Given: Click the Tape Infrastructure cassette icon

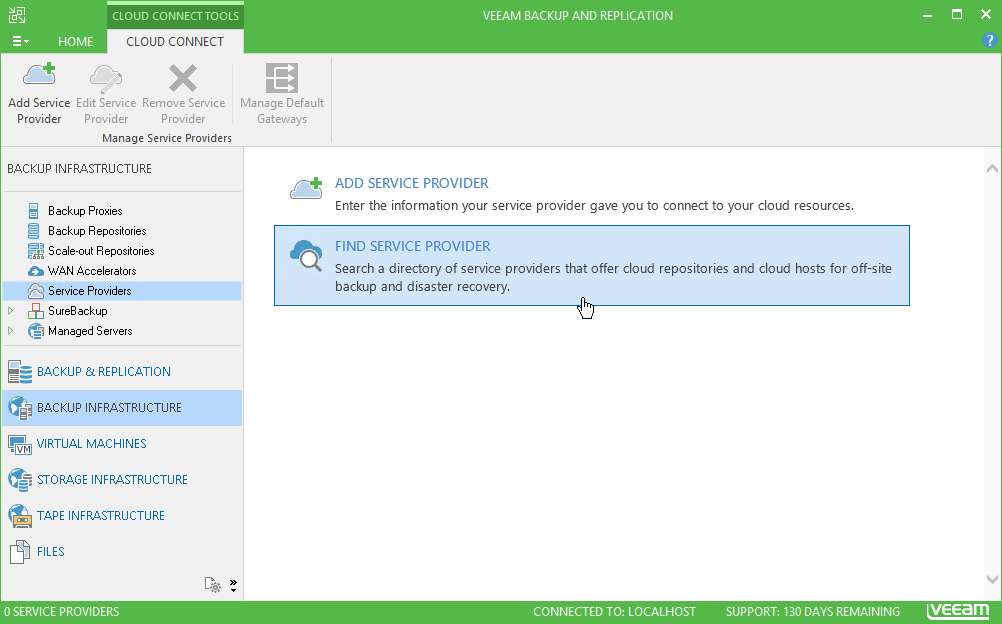Looking at the screenshot, I should tap(20, 516).
